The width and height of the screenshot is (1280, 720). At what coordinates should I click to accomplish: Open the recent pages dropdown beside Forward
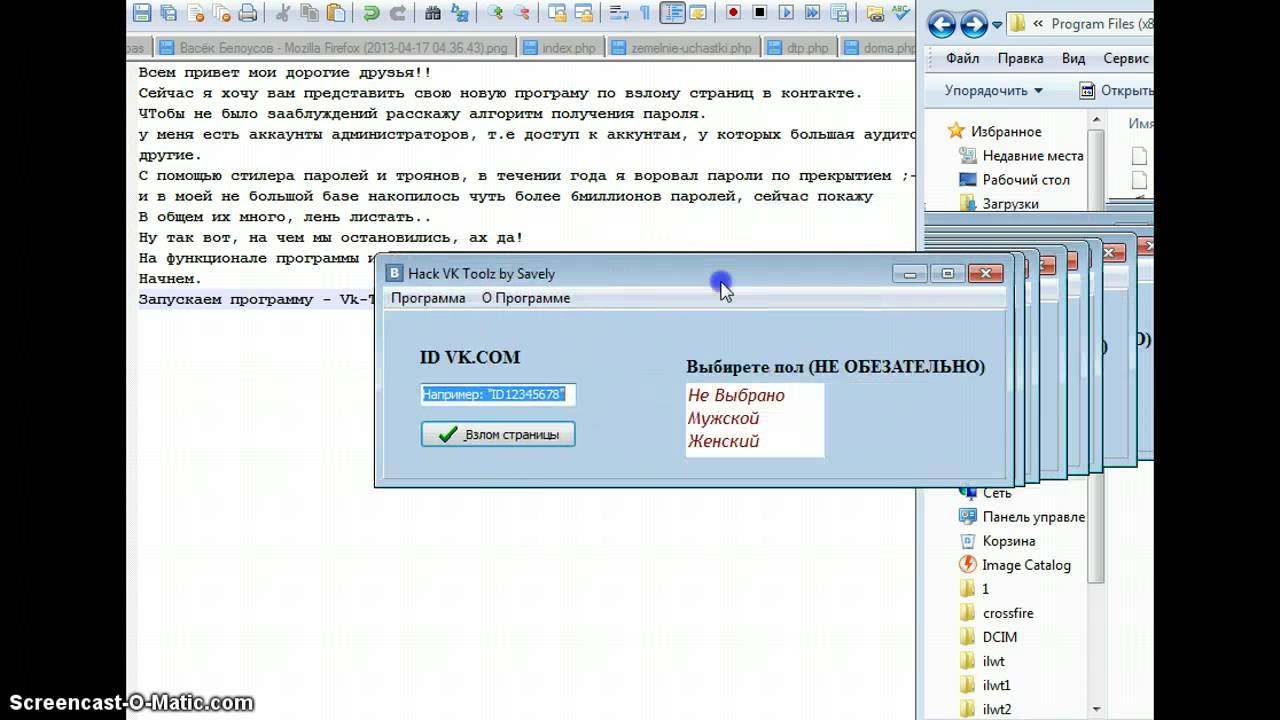coord(997,24)
